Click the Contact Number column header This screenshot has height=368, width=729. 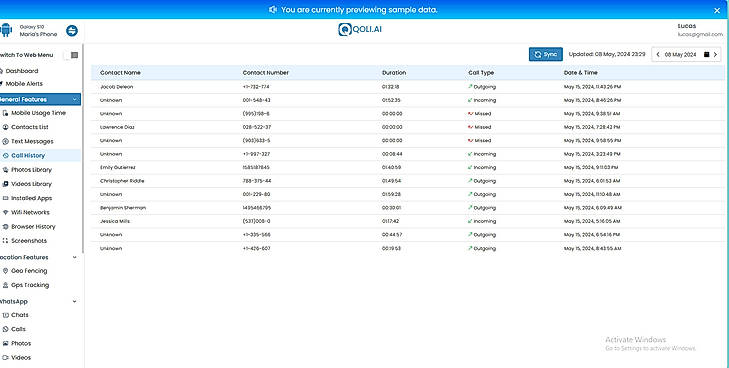[x=265, y=73]
